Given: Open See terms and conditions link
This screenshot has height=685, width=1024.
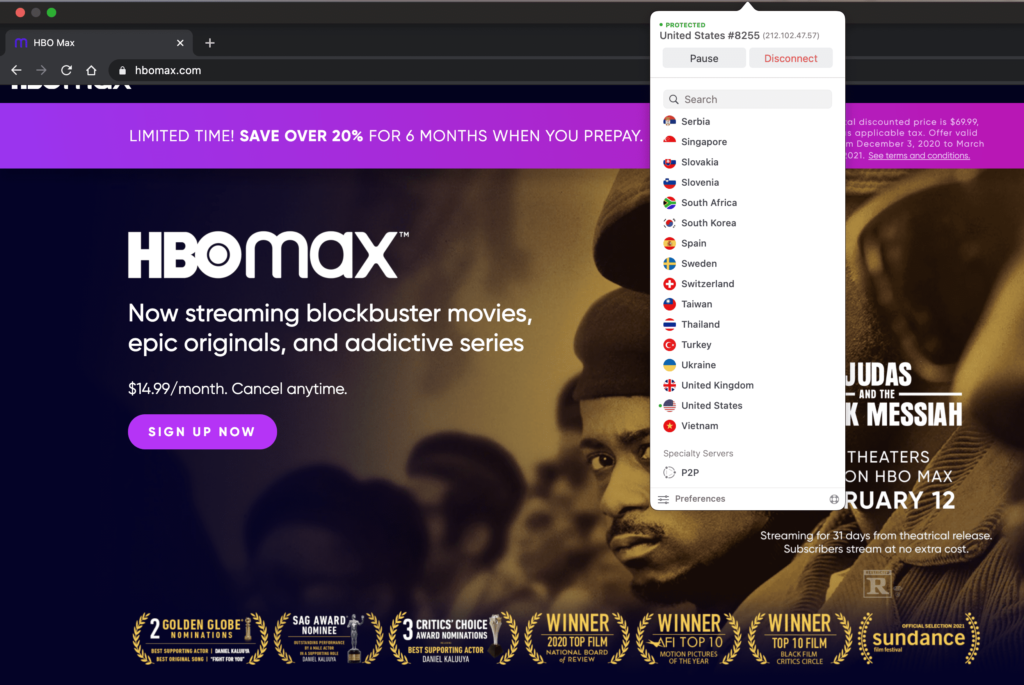Looking at the screenshot, I should pyautogui.click(x=918, y=155).
